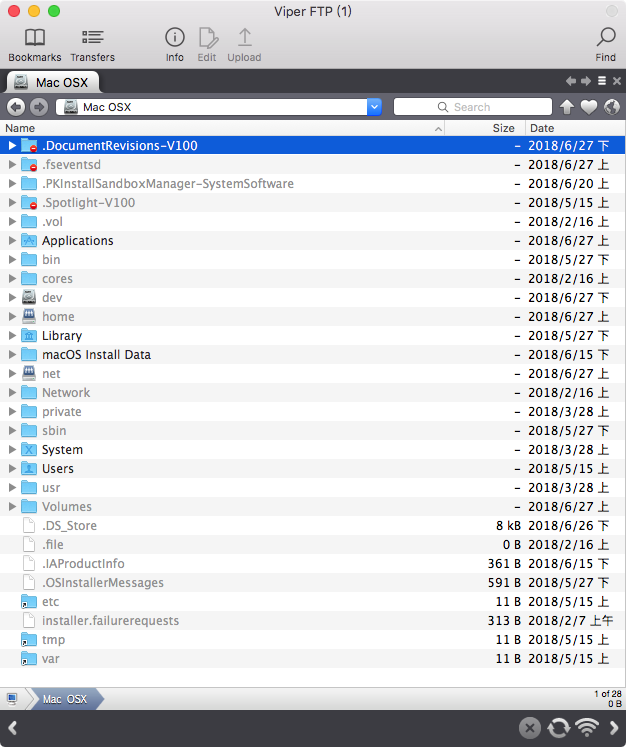The height and width of the screenshot is (747, 626).
Task: Click the System folder icon
Action: point(29,450)
